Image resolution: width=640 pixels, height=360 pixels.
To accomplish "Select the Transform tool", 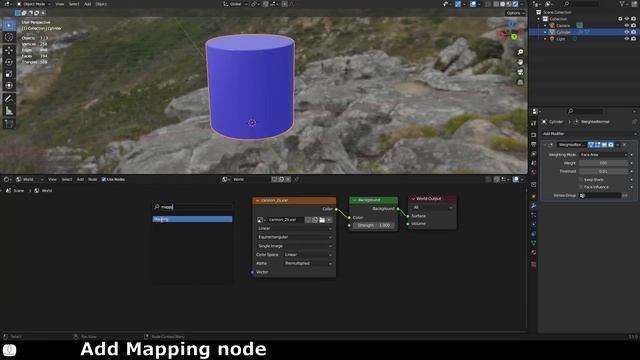I will coord(9,86).
